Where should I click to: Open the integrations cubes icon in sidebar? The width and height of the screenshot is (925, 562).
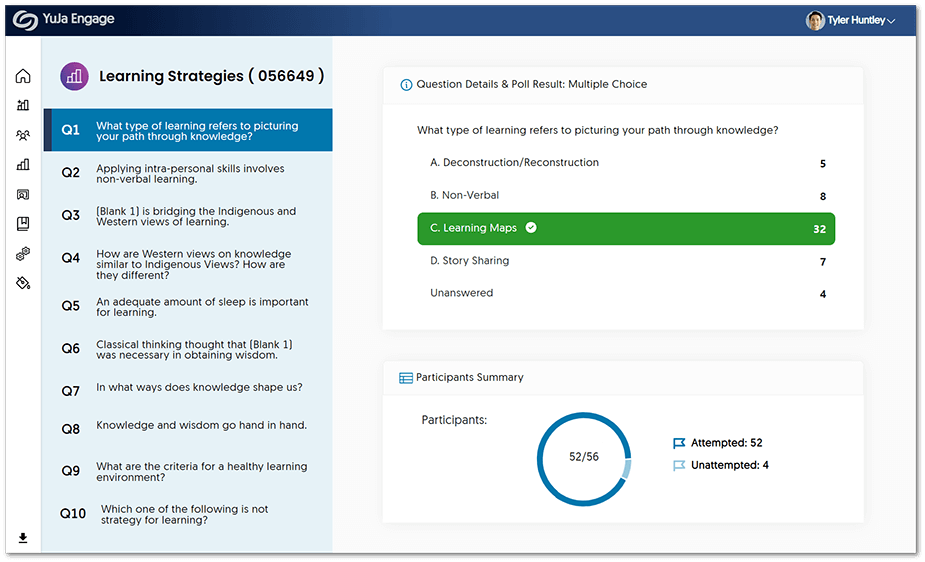[23, 254]
